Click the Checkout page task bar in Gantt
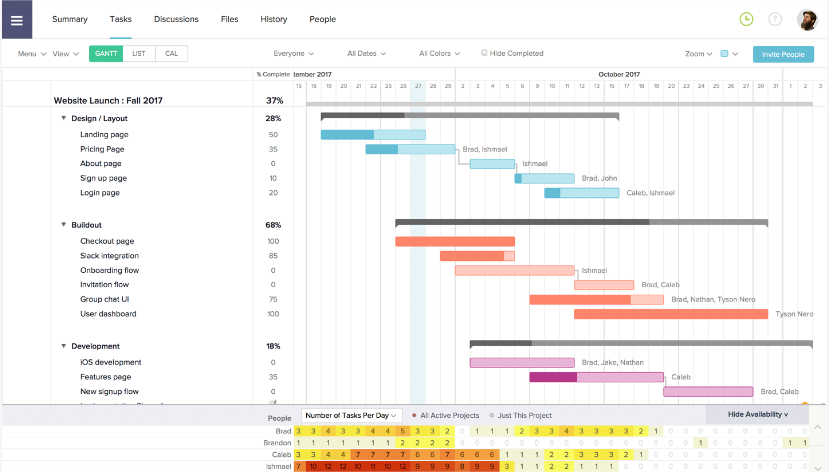Viewport: 829px width, 472px height. [454, 241]
